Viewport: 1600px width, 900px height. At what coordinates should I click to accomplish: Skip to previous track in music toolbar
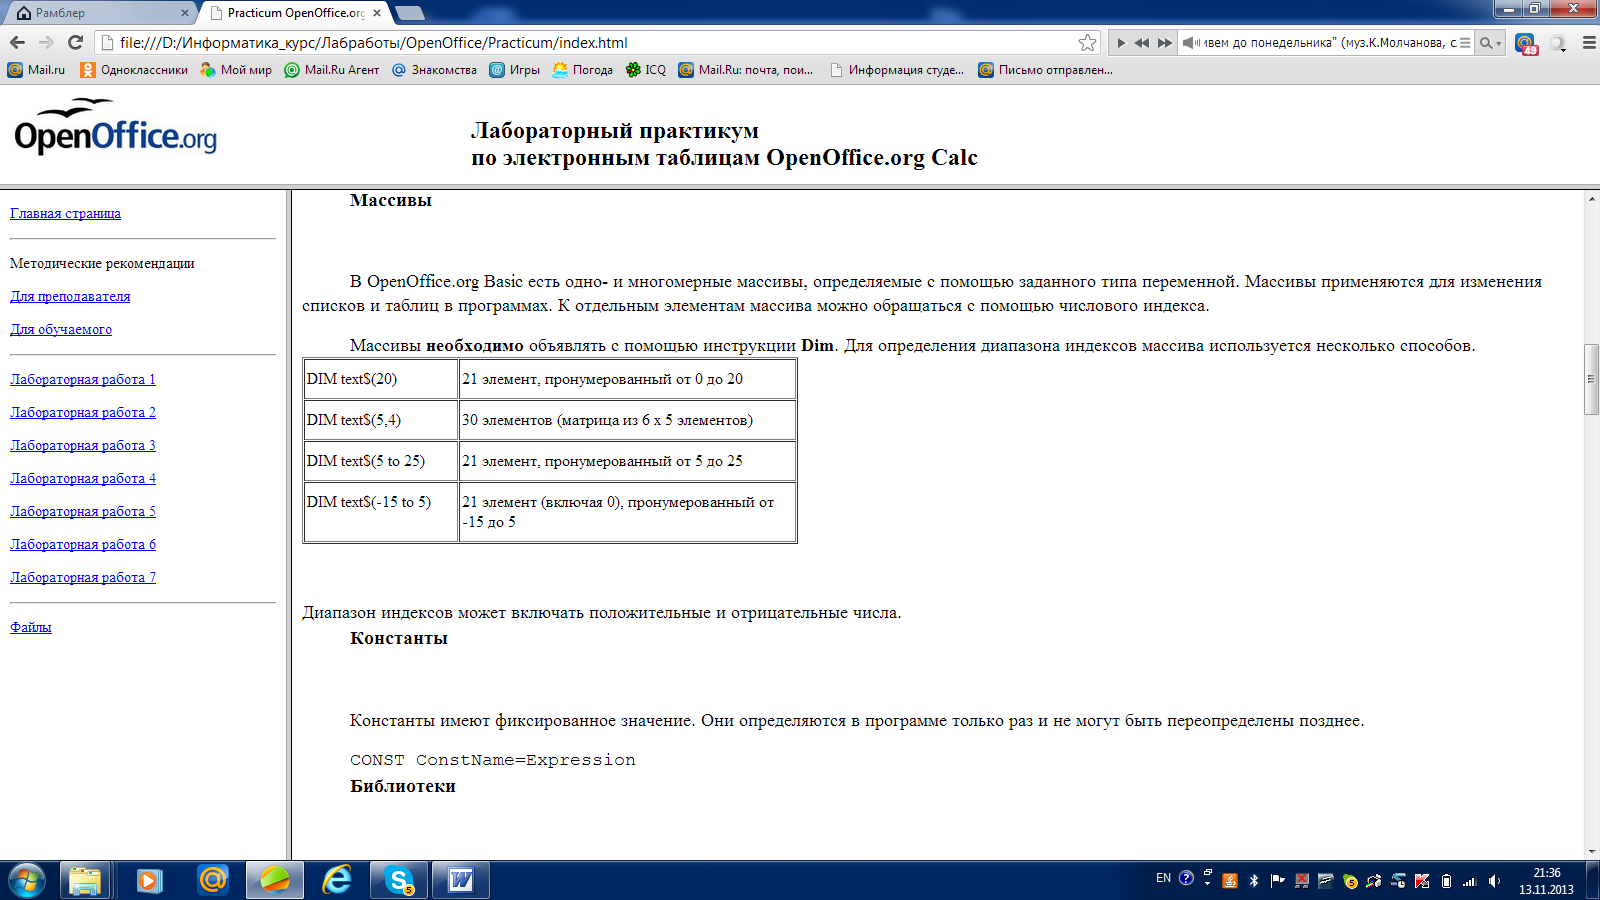1141,43
